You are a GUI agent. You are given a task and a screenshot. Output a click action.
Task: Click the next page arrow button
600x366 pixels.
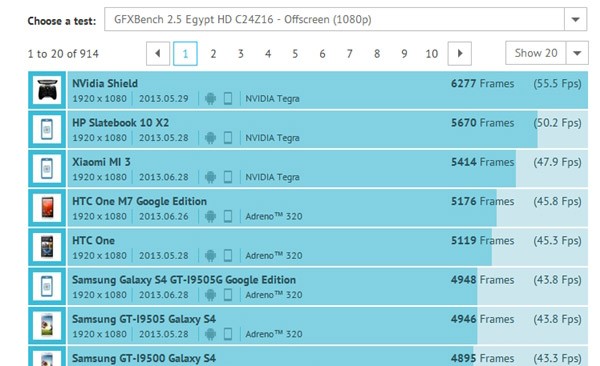click(460, 54)
